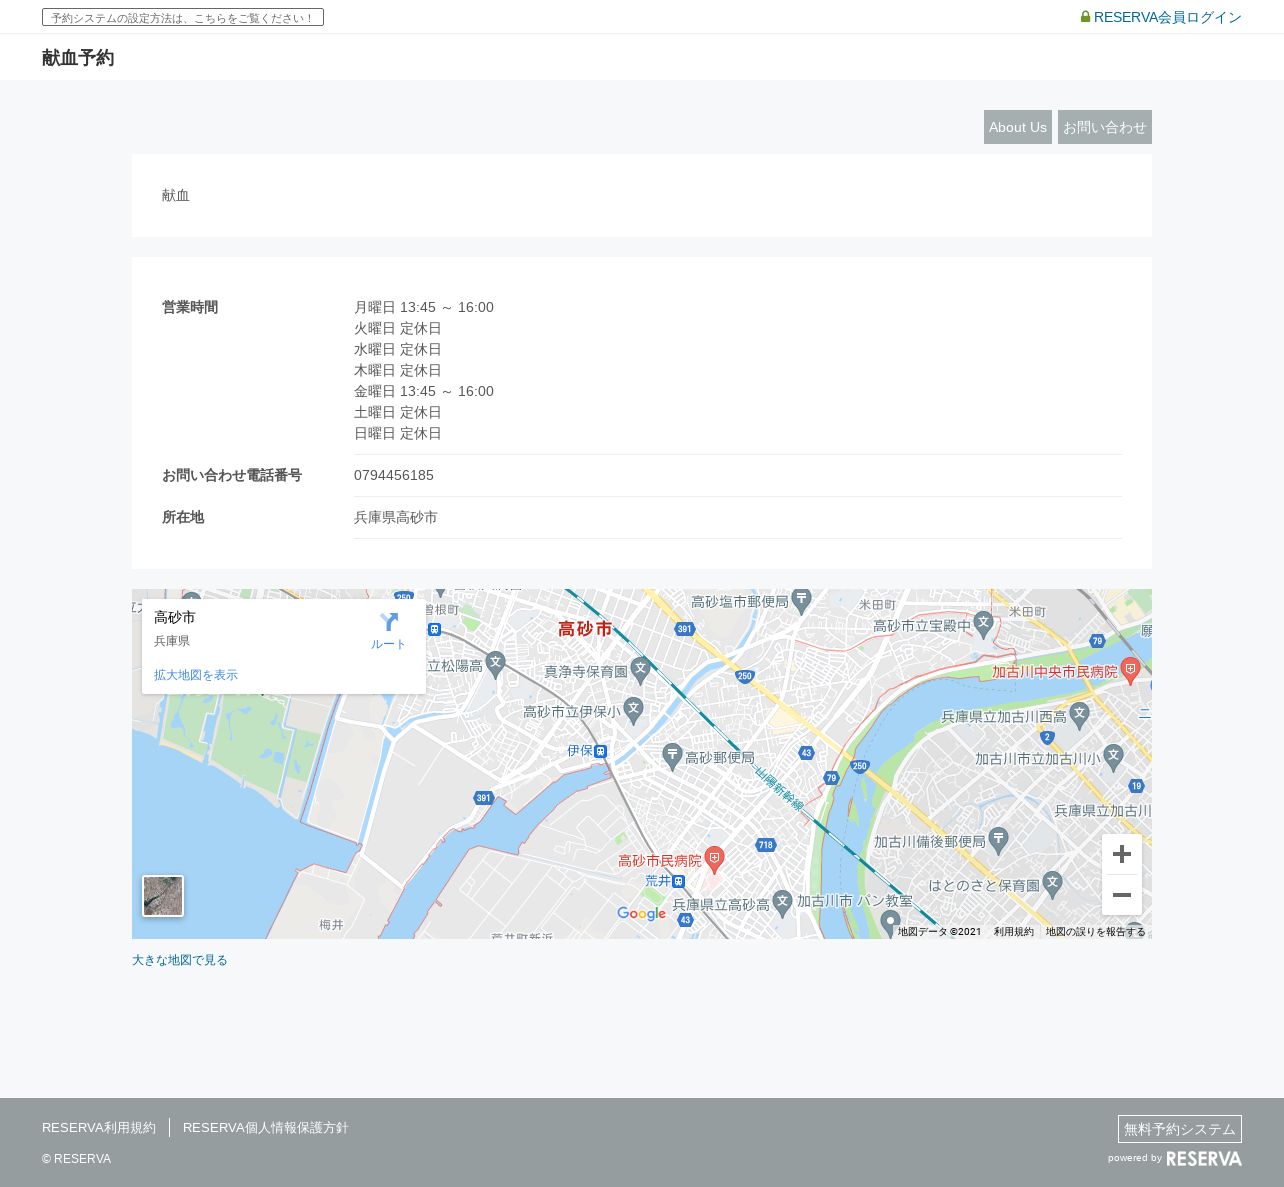
Task: Click the Kakogawa Bingo Post Office (加古川備後郵便局) marker
Action: 998,840
